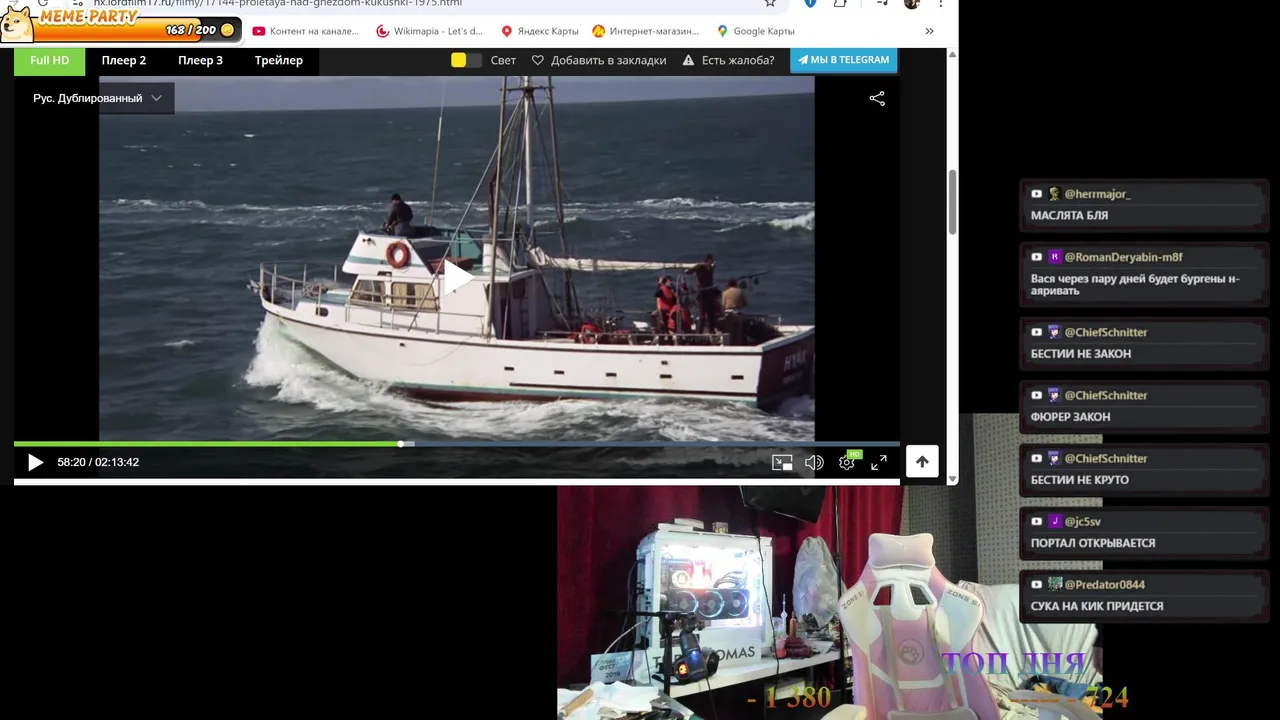Click the YouTube icon beside @jc5sv
The width and height of the screenshot is (1280, 720).
1037,521
